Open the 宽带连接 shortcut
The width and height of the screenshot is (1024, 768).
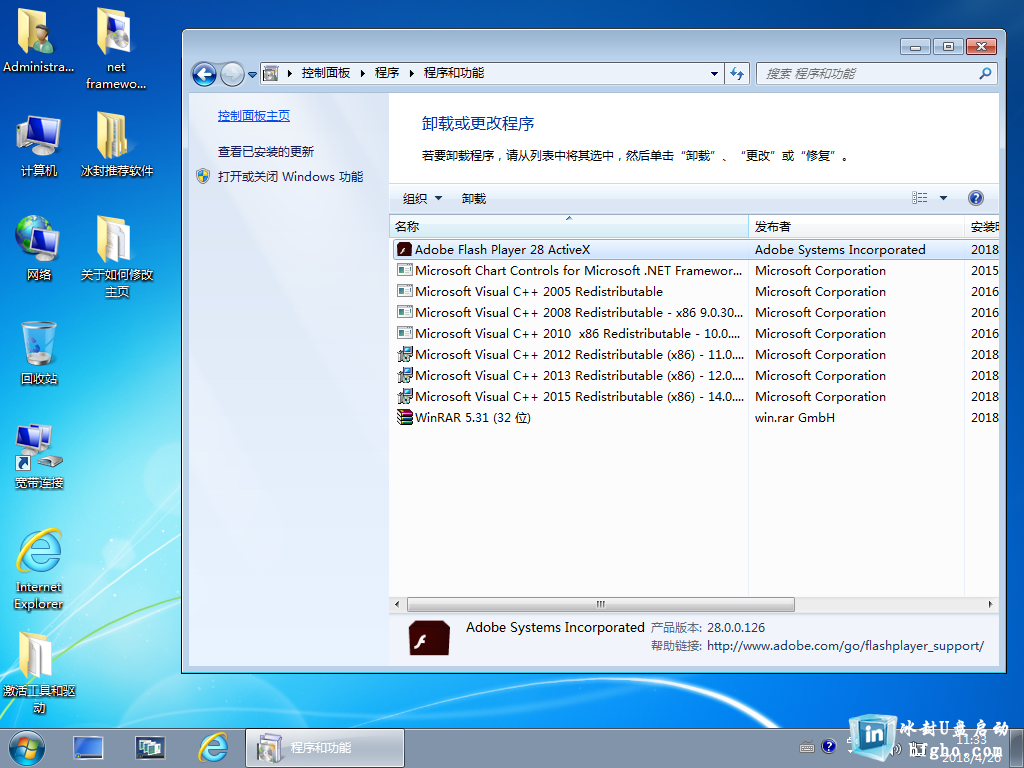(x=39, y=457)
